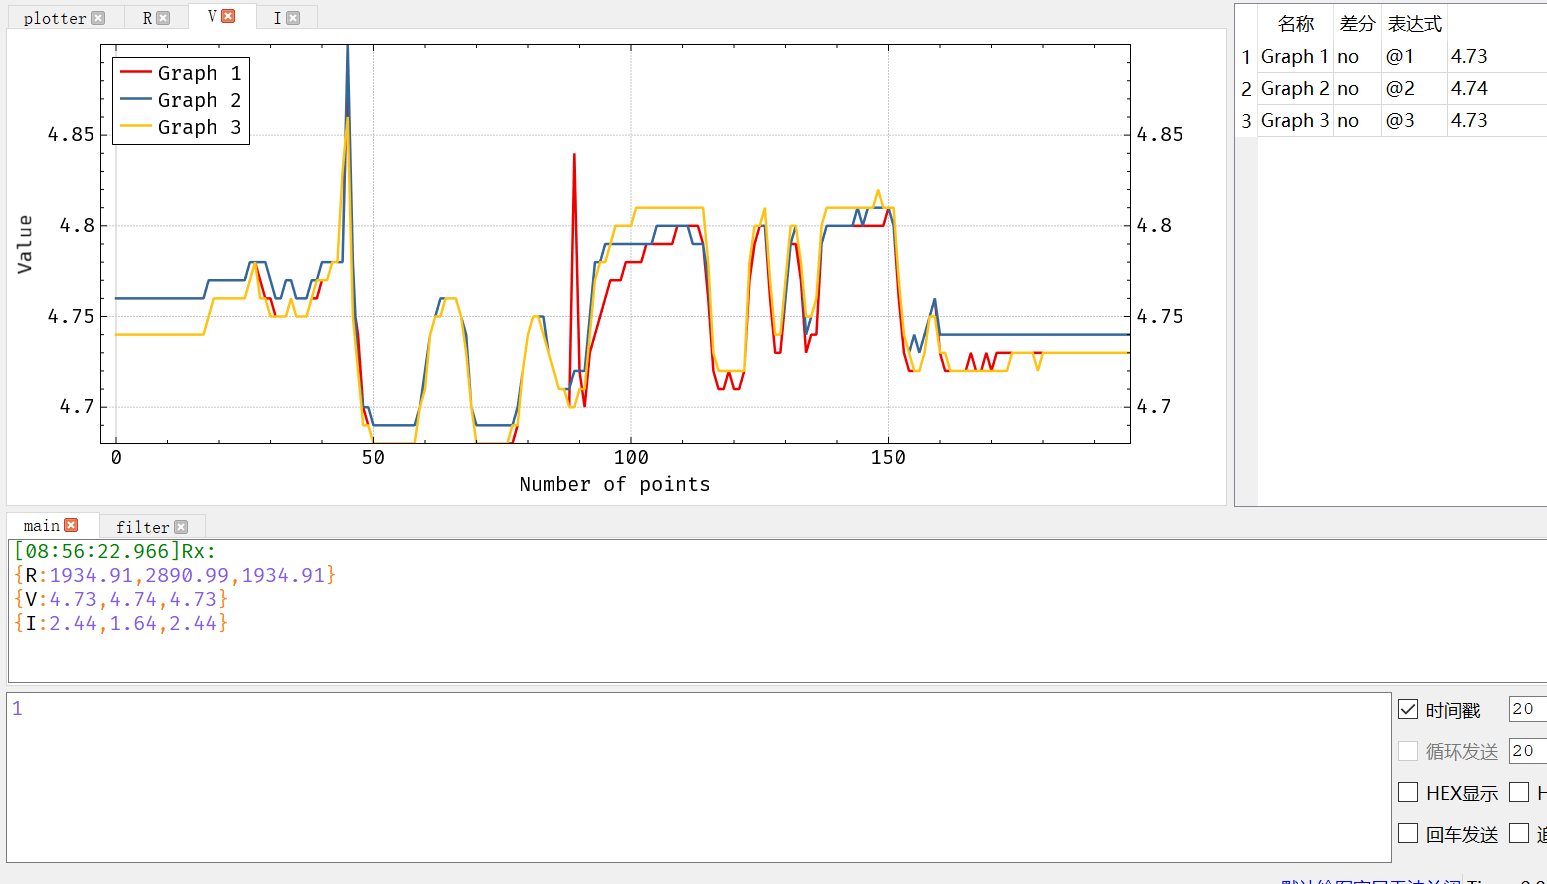Click the value field beside 时间戳

coord(1528,709)
